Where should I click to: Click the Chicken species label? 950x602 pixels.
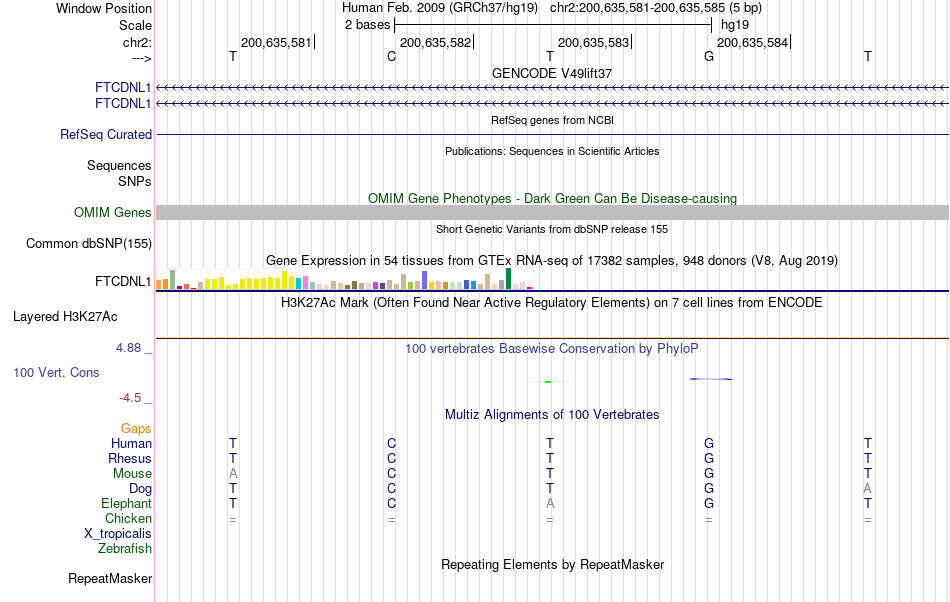click(x=128, y=518)
